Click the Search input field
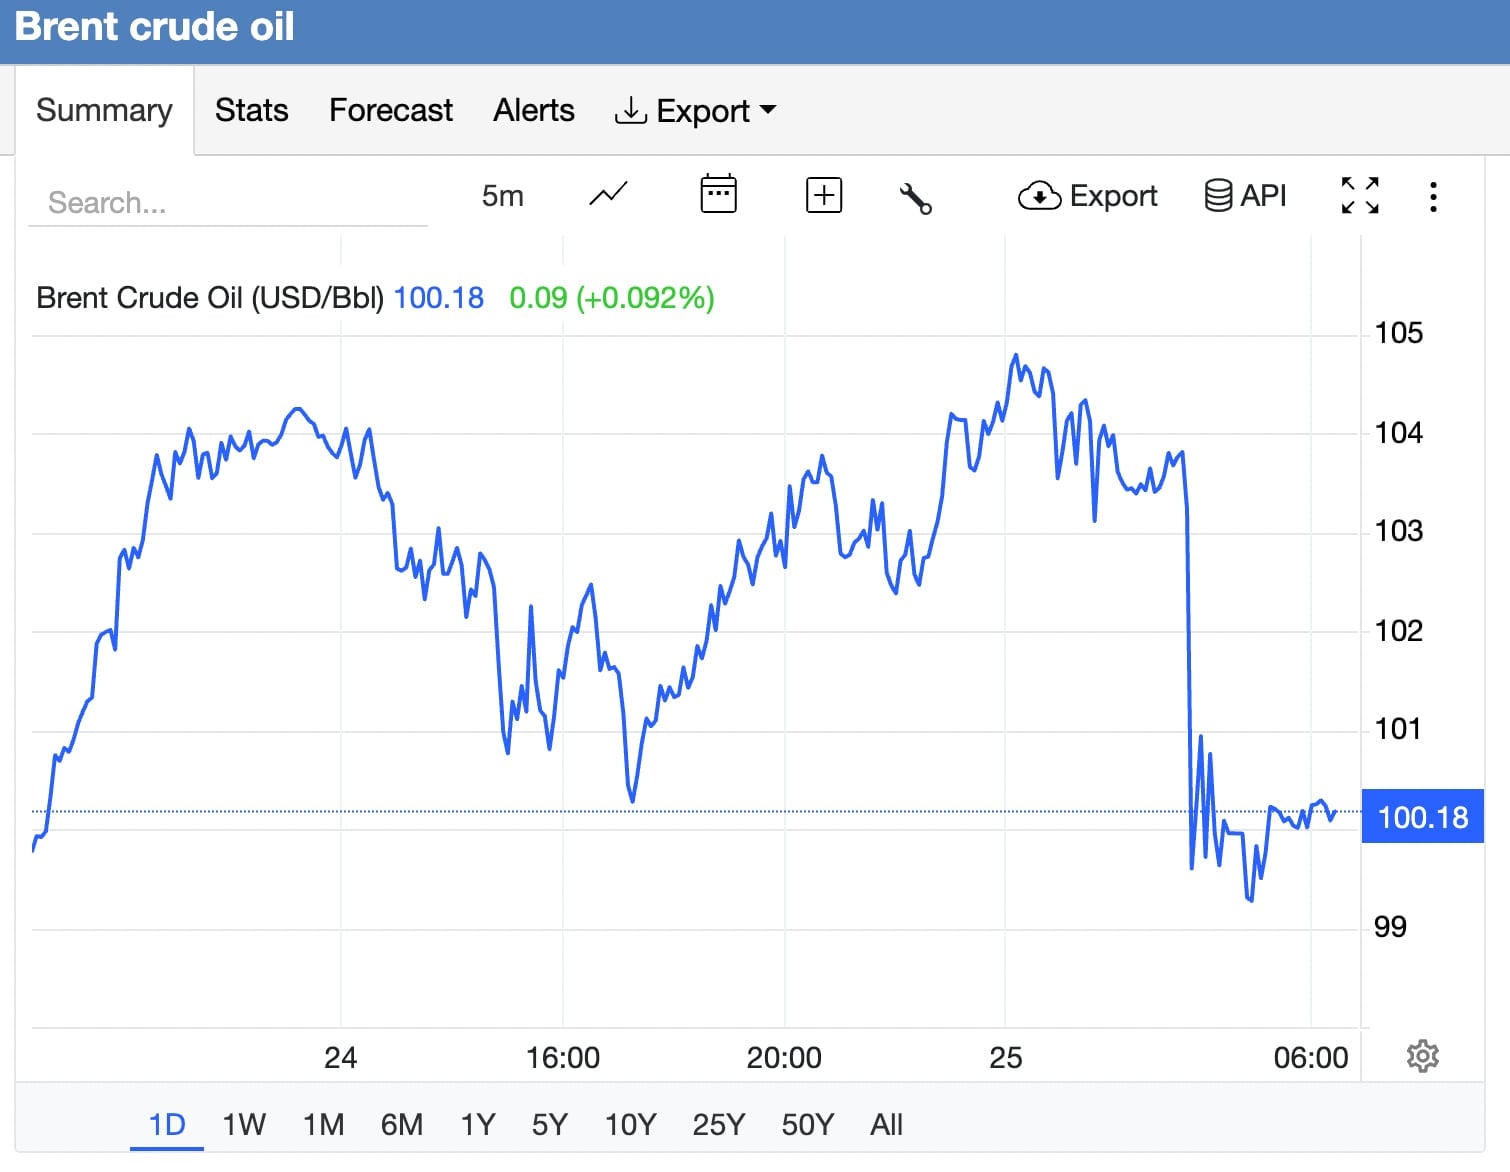 pos(228,203)
